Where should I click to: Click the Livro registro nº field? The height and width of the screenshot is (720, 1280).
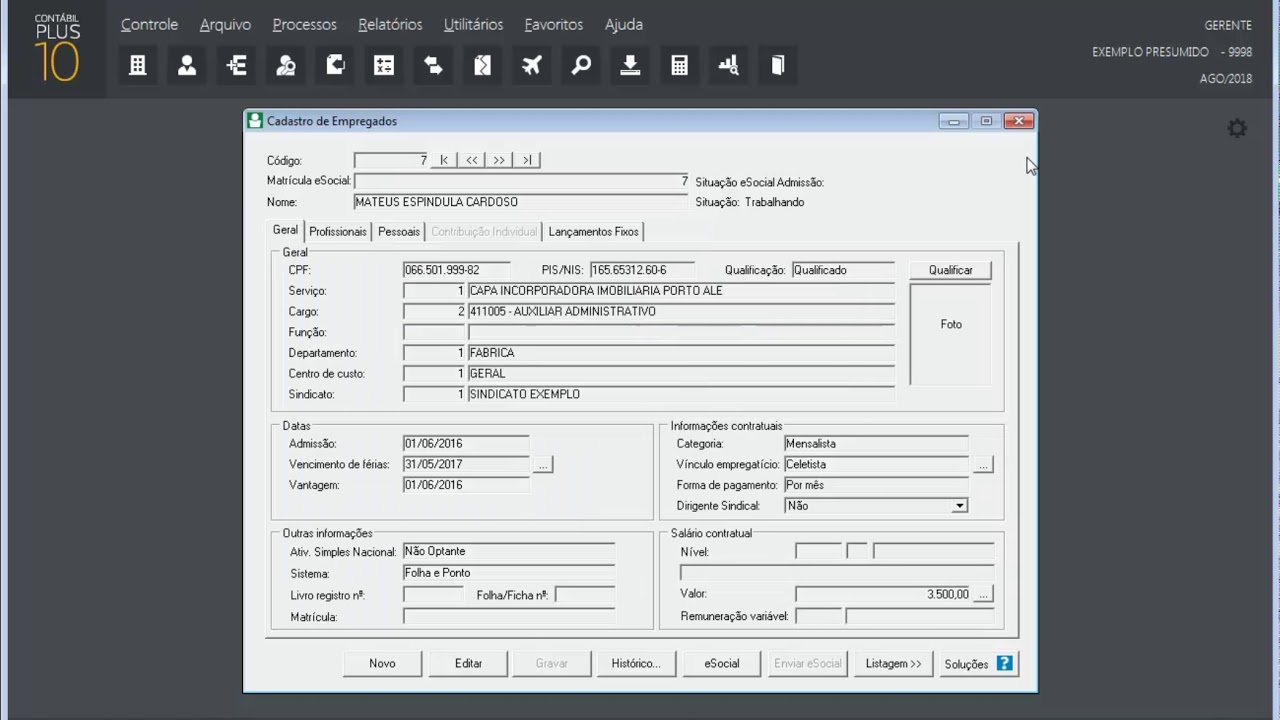[434, 595]
